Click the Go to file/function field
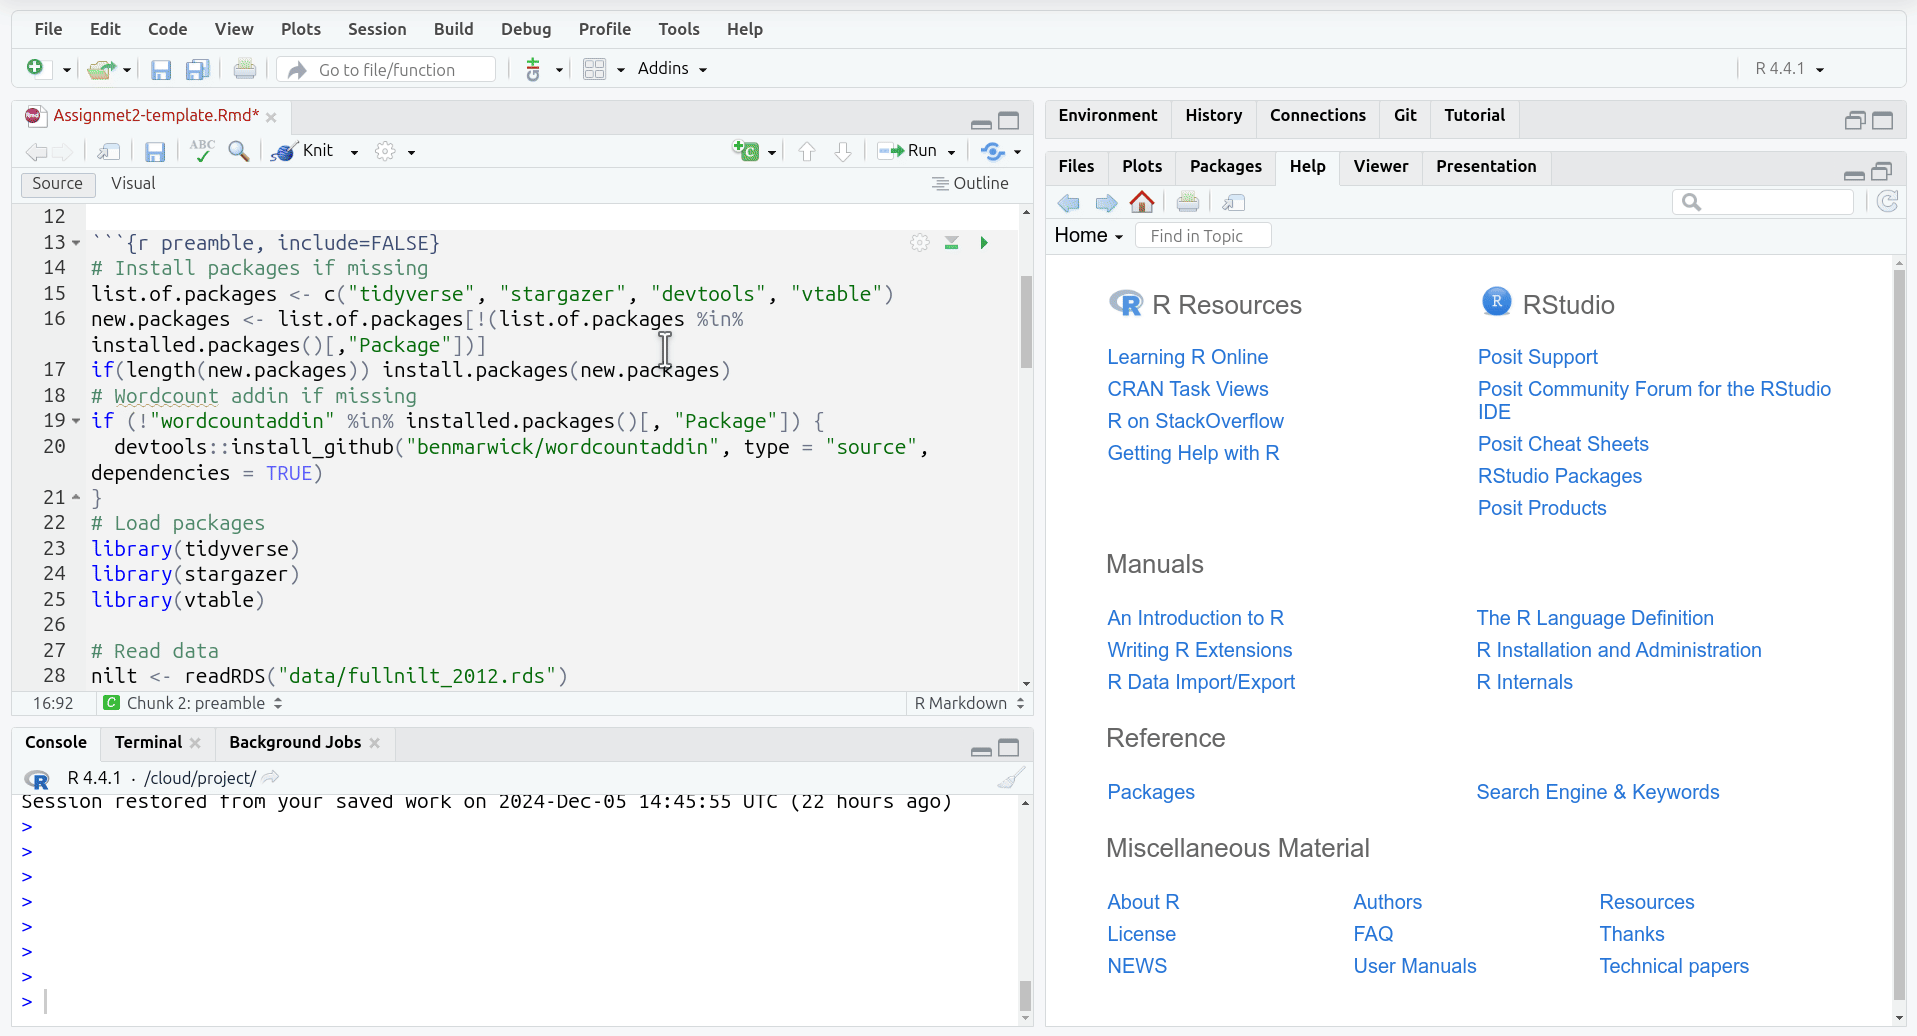This screenshot has height=1036, width=1917. coord(388,69)
